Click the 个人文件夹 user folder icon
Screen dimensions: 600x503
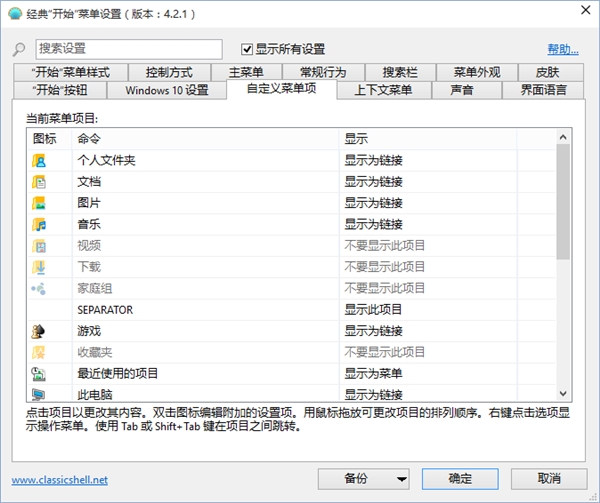point(40,160)
